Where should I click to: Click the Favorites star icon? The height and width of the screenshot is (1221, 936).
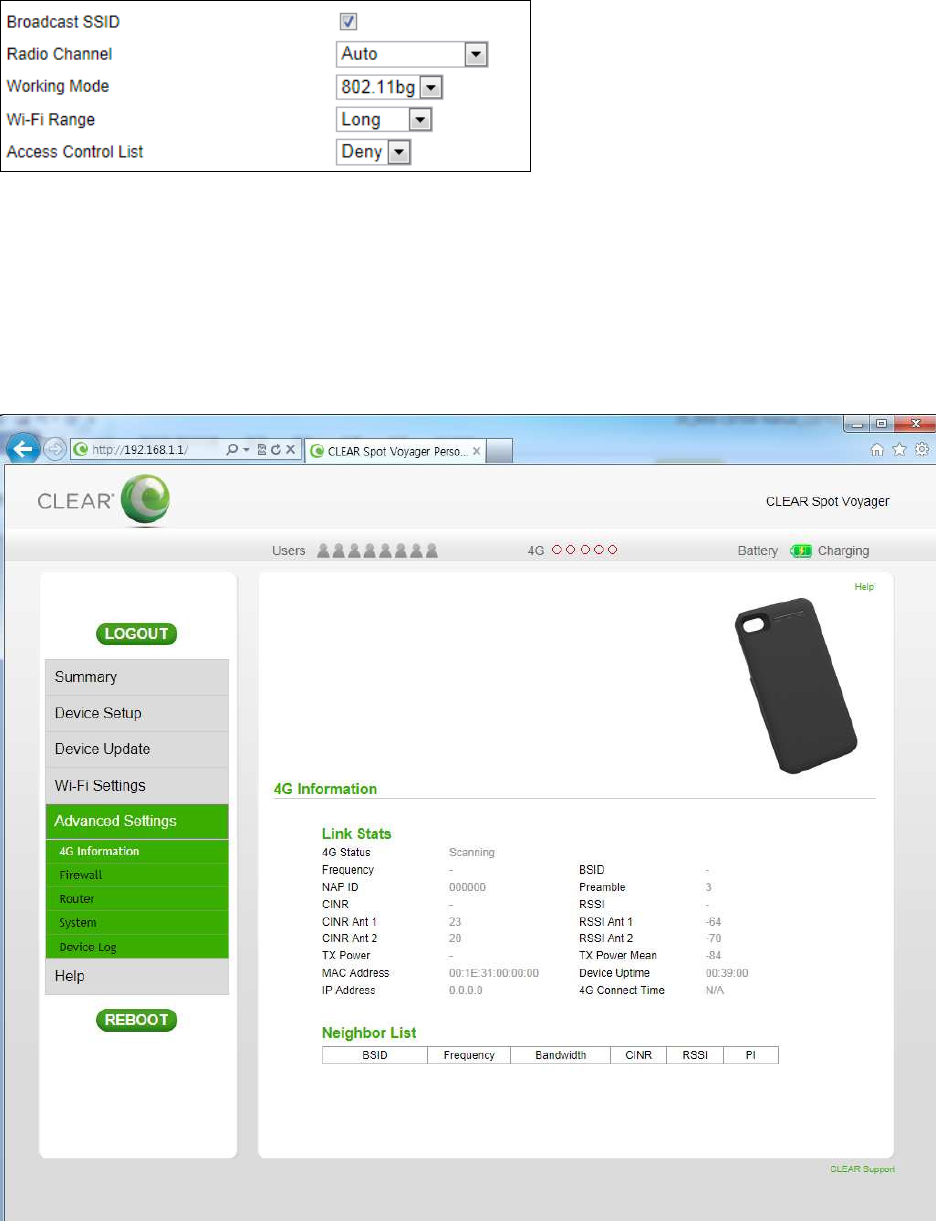point(899,450)
